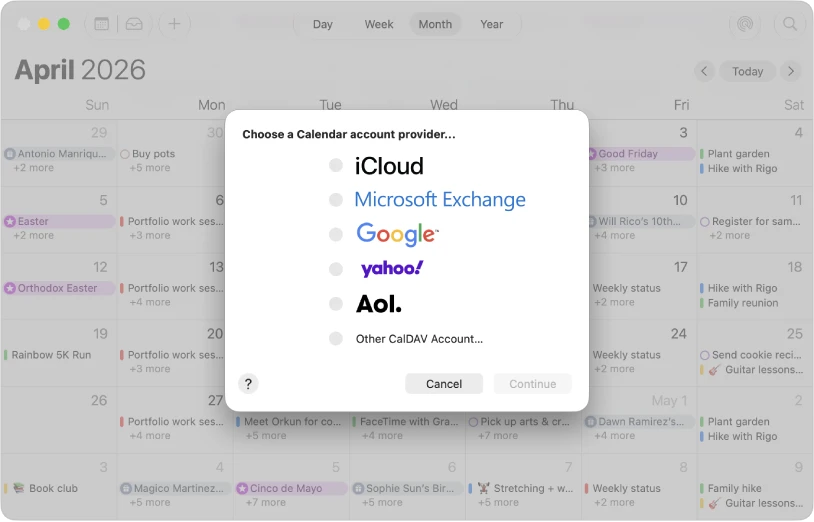The width and height of the screenshot is (814, 522).
Task: Click the iCloud logo
Action: pyautogui.click(x=389, y=166)
